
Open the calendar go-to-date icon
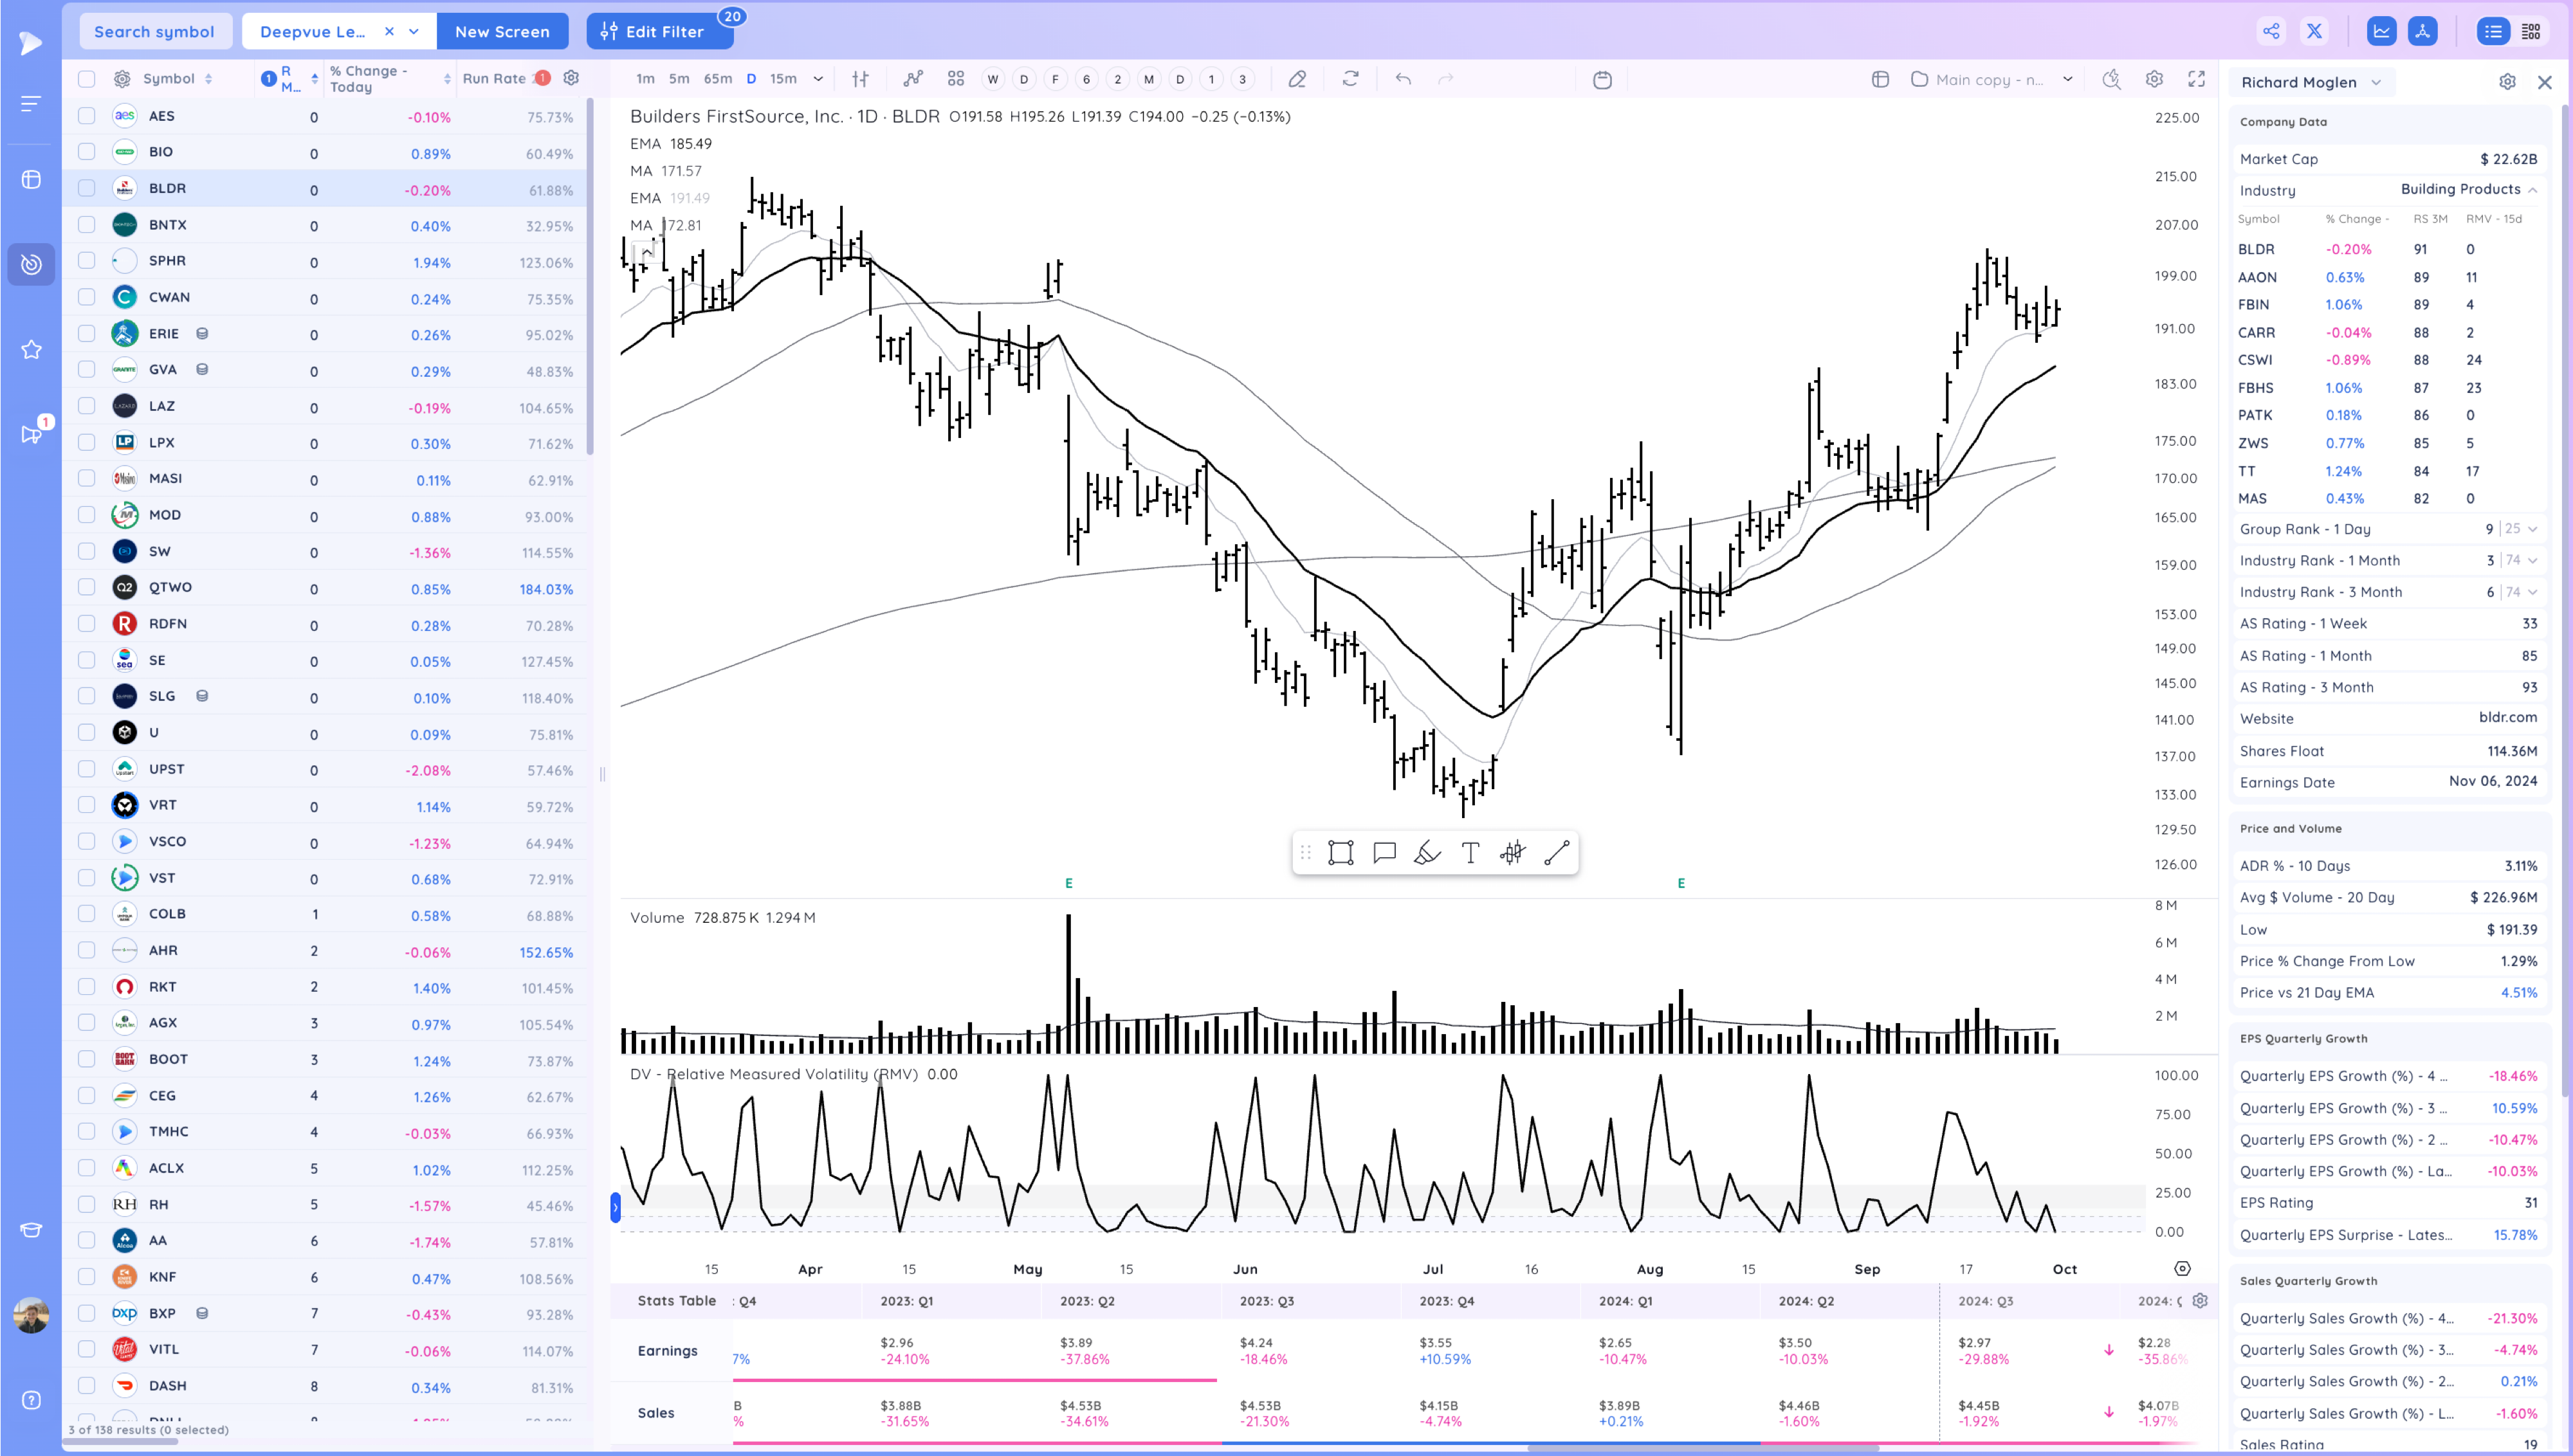click(x=1602, y=79)
